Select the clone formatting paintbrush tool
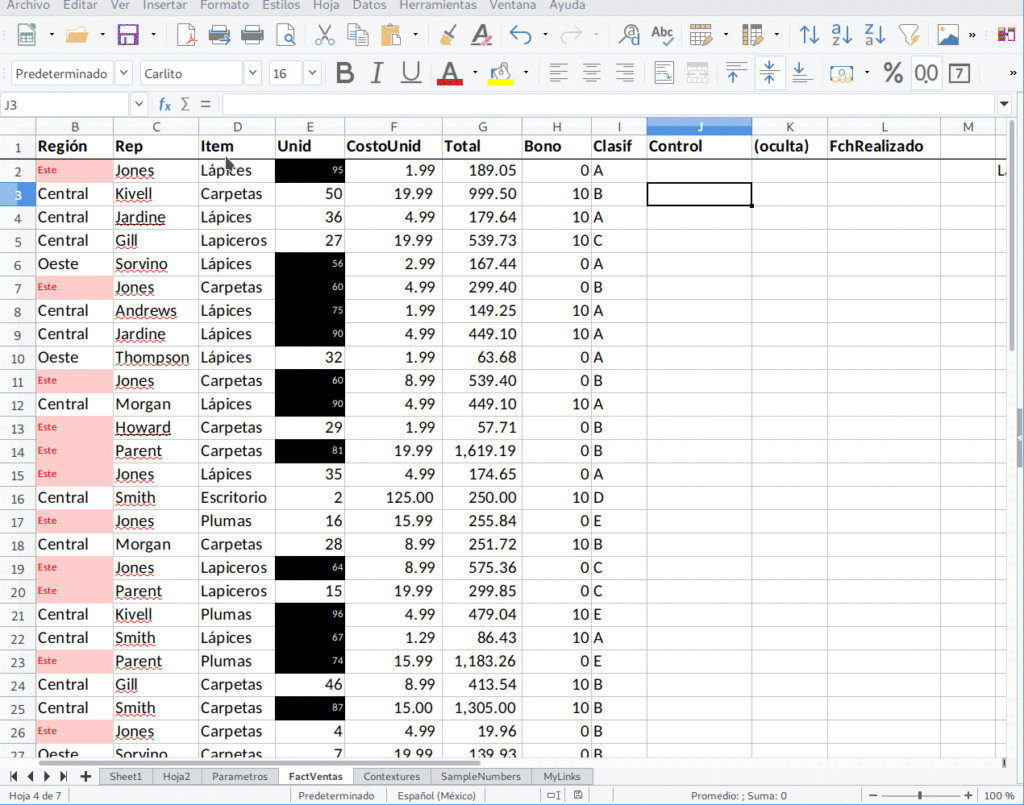 pos(449,33)
